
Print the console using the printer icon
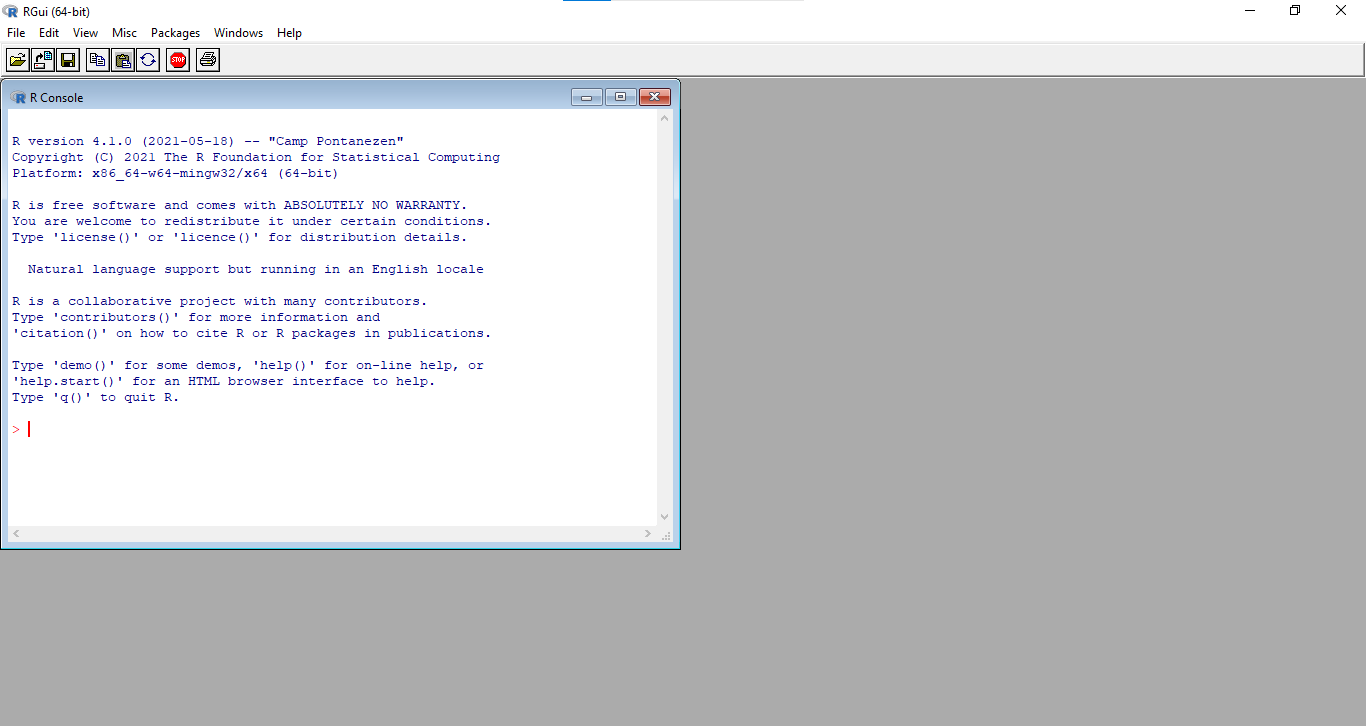click(x=208, y=60)
